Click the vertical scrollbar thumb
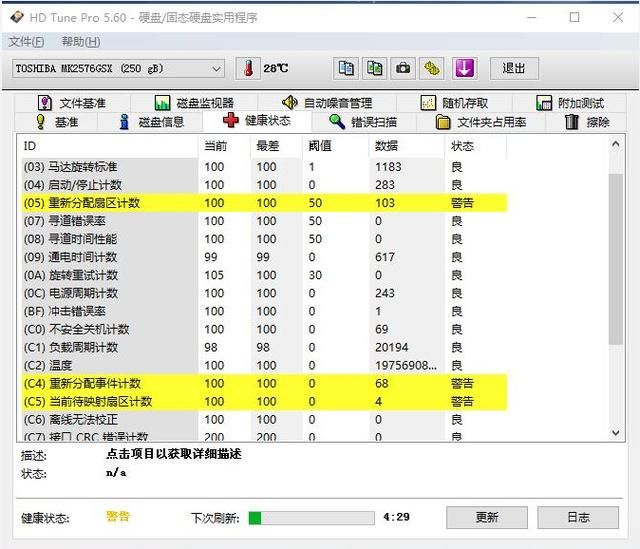This screenshot has width=640, height=549. click(616, 259)
